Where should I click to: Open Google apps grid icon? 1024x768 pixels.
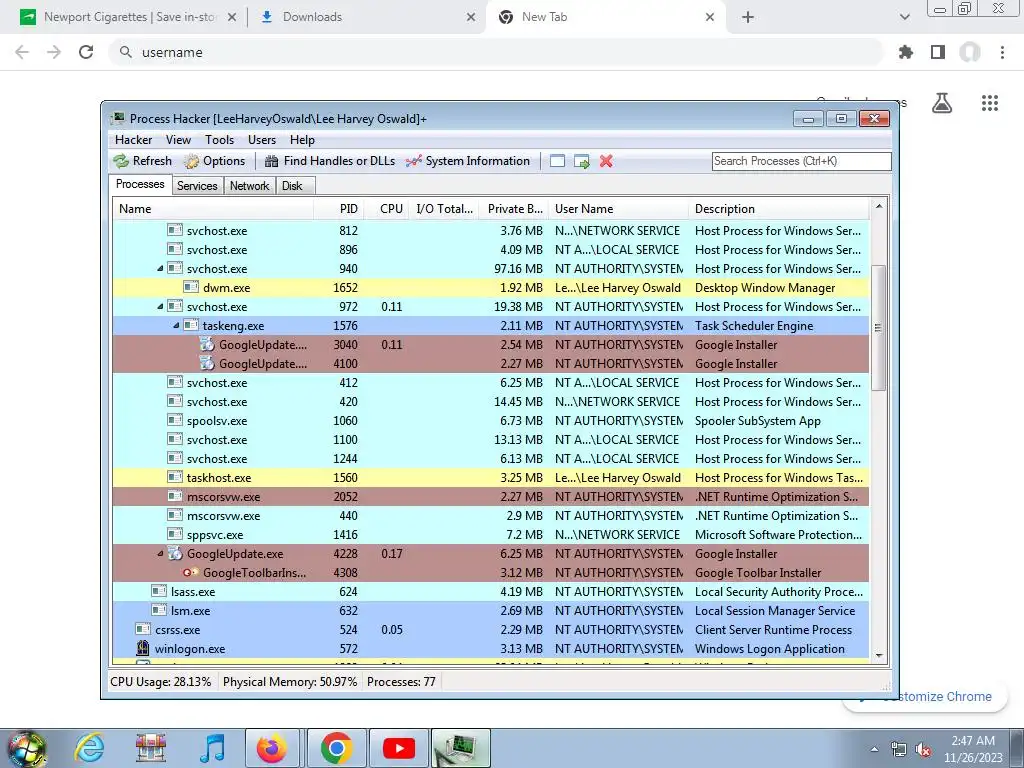[990, 103]
